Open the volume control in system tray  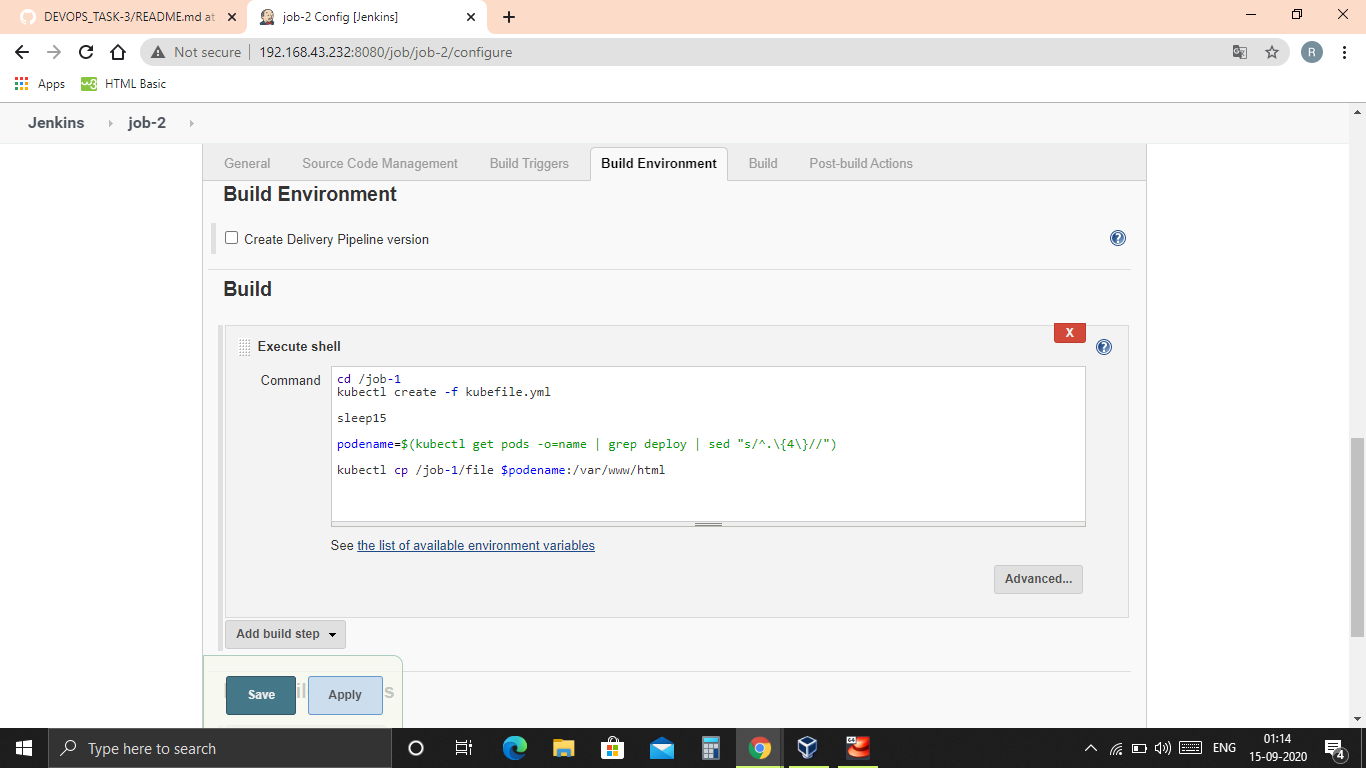coord(1162,748)
